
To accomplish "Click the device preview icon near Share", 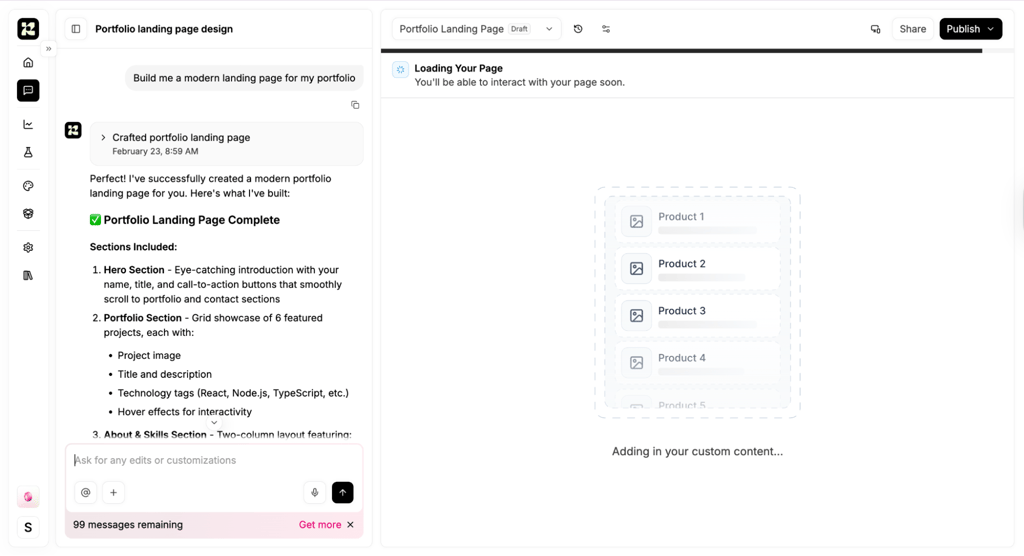I will 876,29.
